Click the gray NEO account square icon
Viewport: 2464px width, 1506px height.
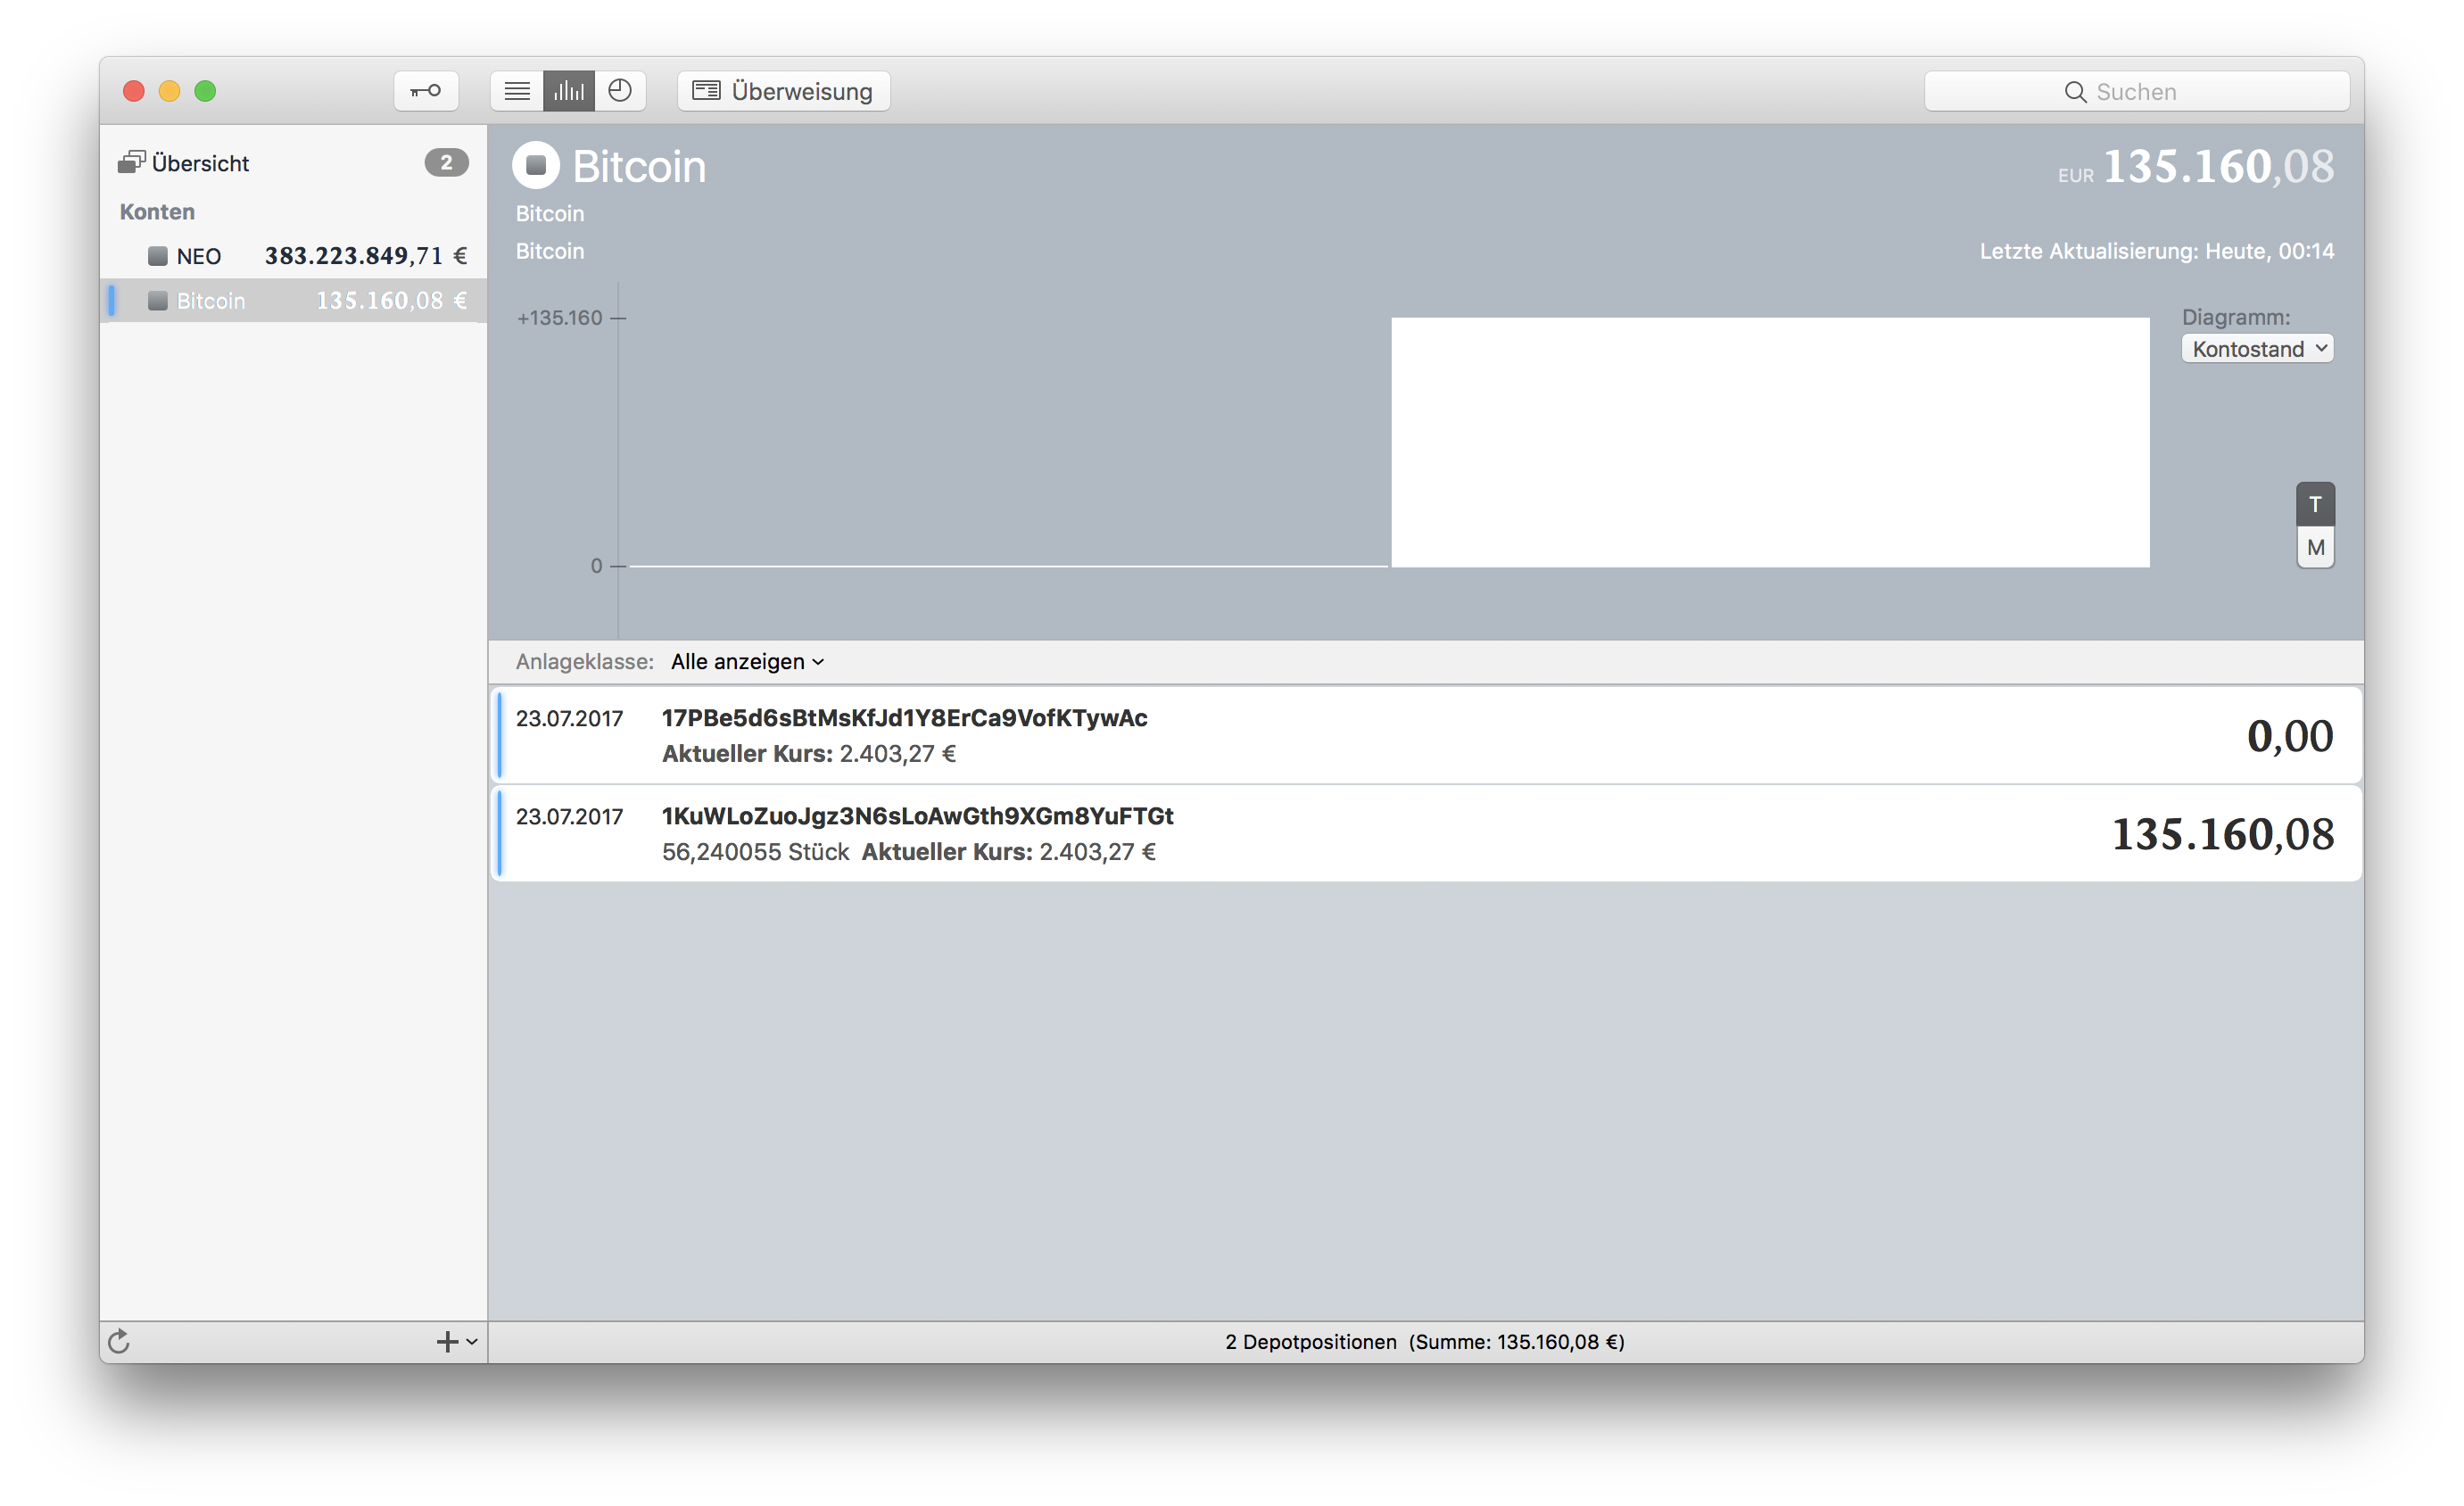[x=157, y=256]
